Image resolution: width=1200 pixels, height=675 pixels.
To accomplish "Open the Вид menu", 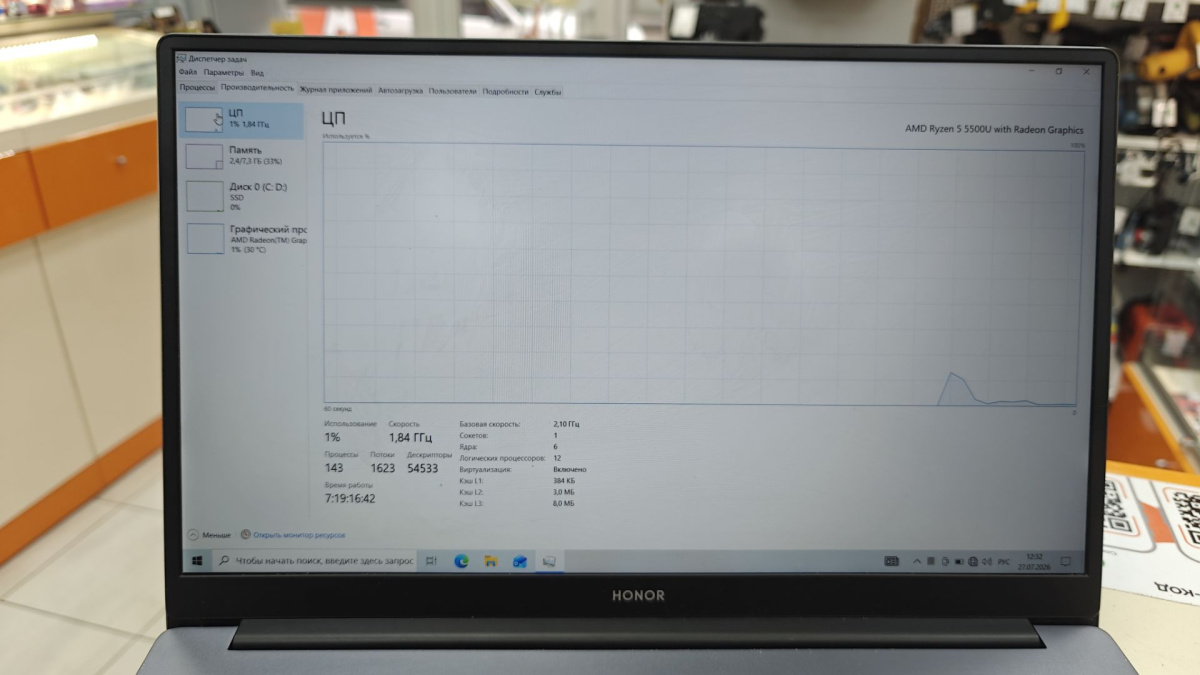I will [257, 73].
